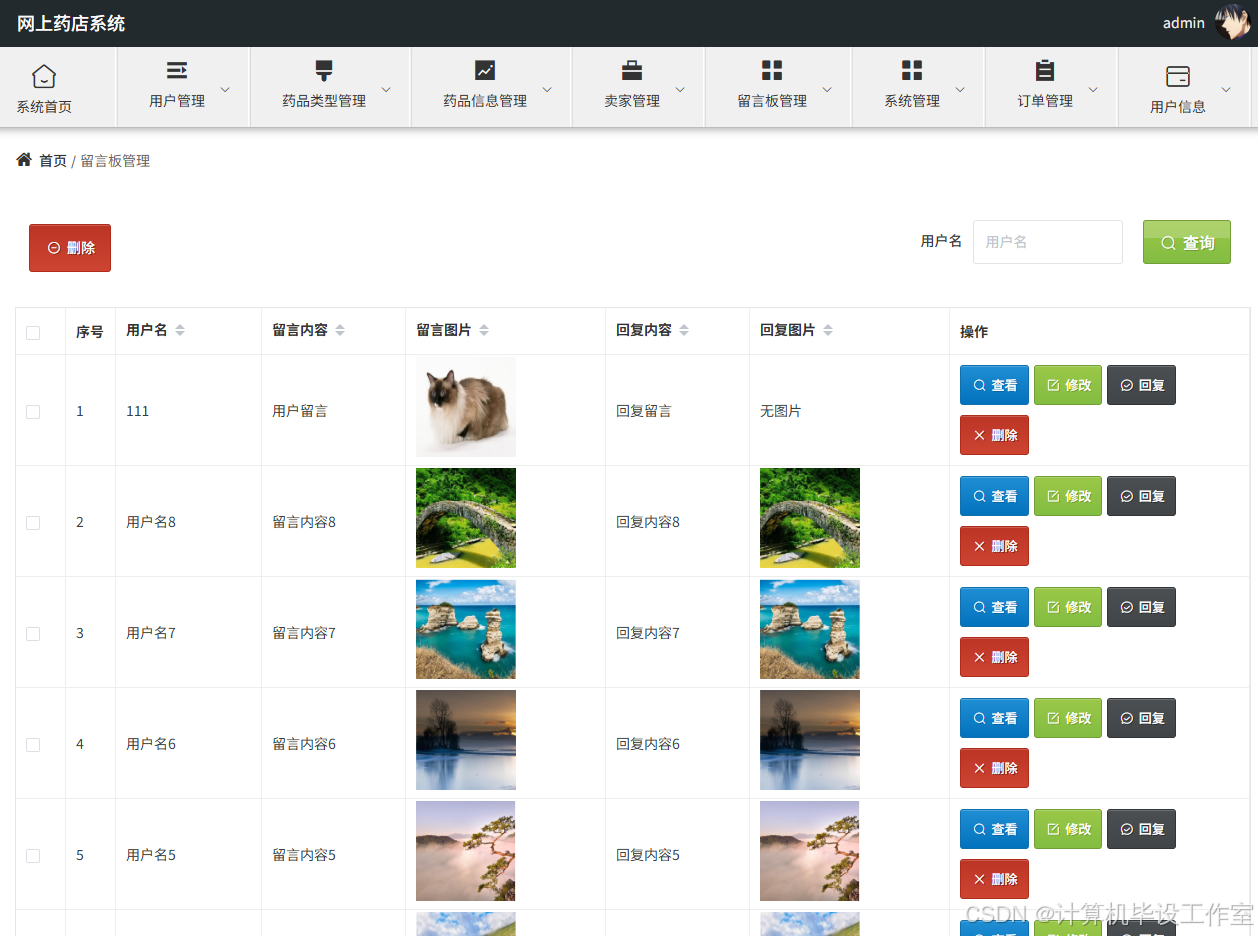Image resolution: width=1258 pixels, height=936 pixels.
Task: Click 修改 for 用户名8
Action: tap(1068, 496)
